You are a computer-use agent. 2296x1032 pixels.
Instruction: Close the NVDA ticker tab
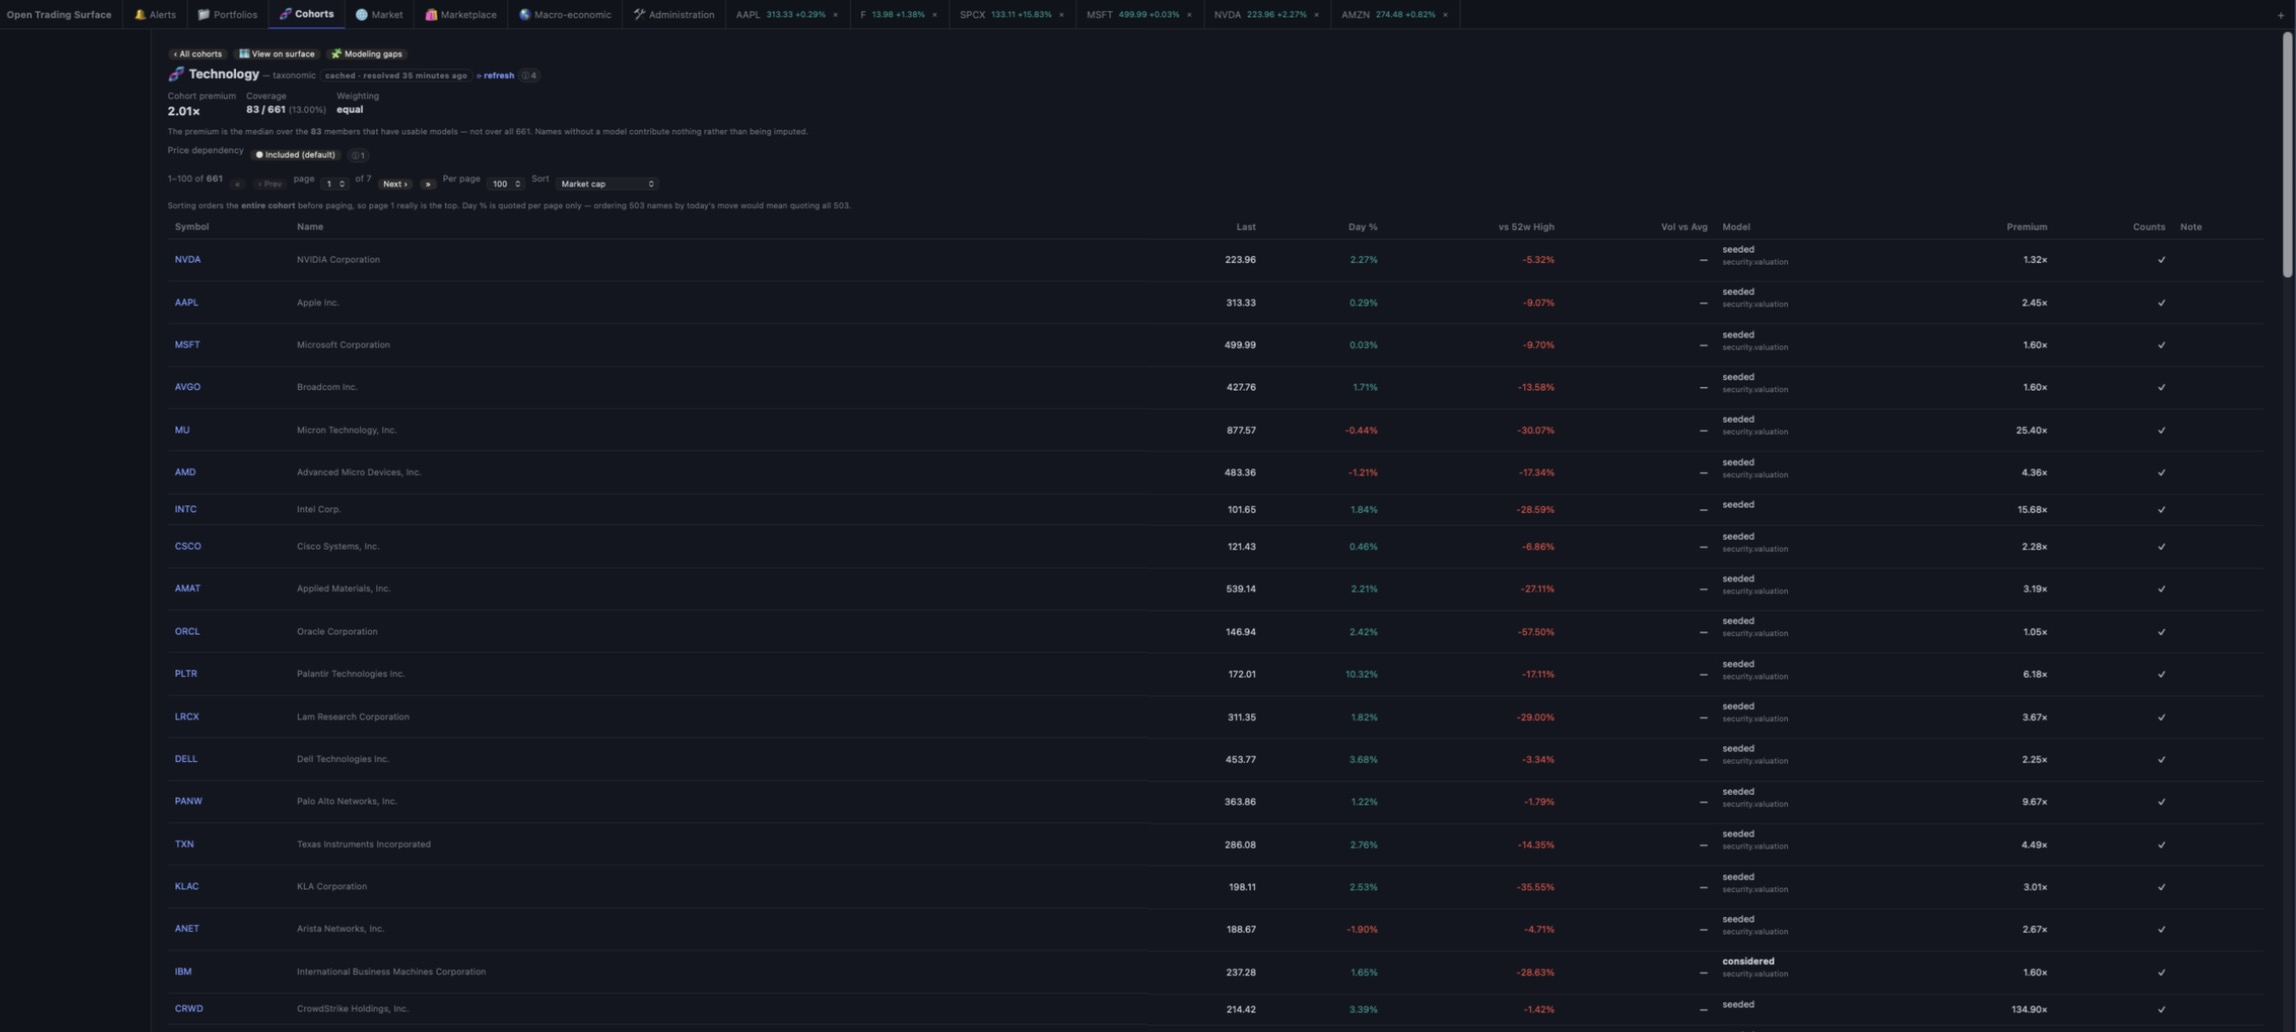[x=1316, y=15]
